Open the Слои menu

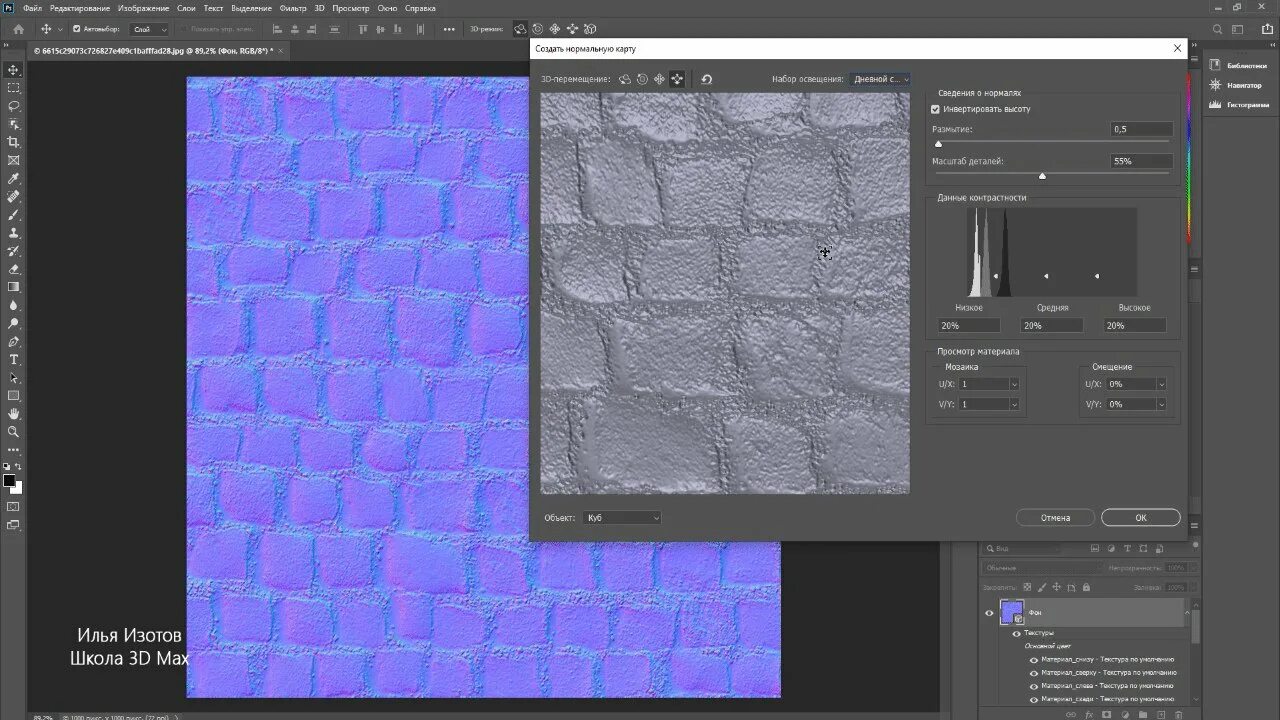click(186, 8)
